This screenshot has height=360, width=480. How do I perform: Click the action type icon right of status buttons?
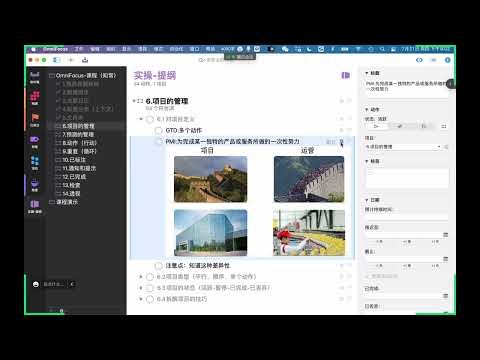pyautogui.click(x=444, y=126)
